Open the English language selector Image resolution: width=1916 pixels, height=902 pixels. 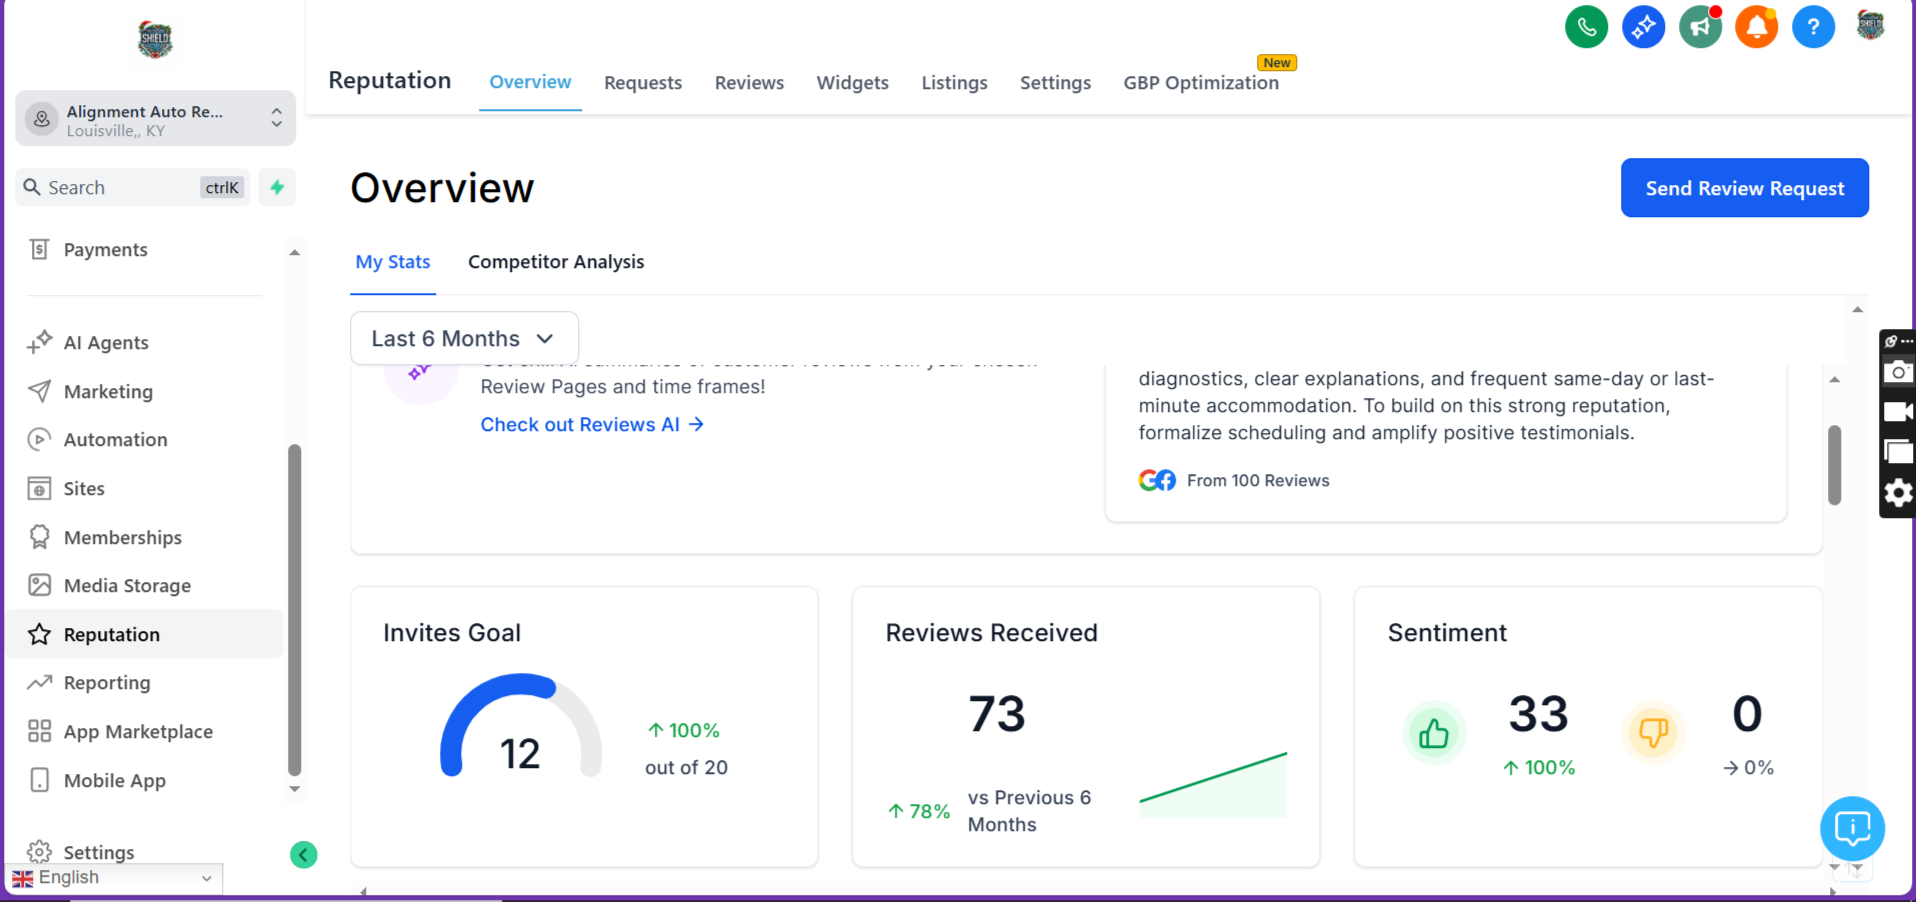(113, 878)
